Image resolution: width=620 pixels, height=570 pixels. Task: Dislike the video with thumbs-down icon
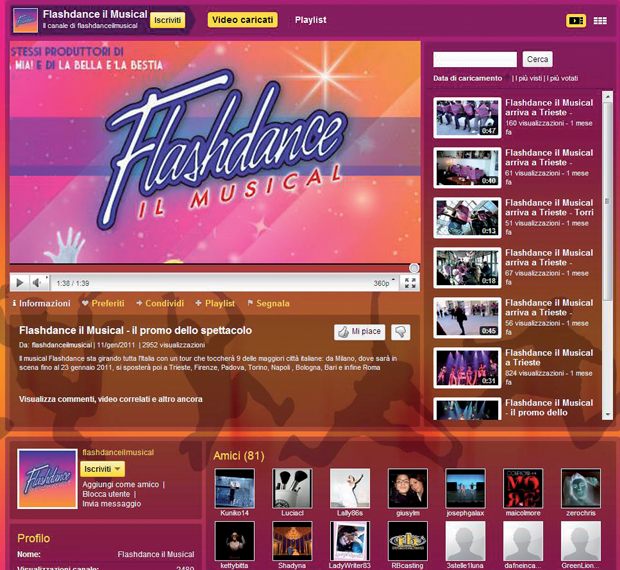401,332
